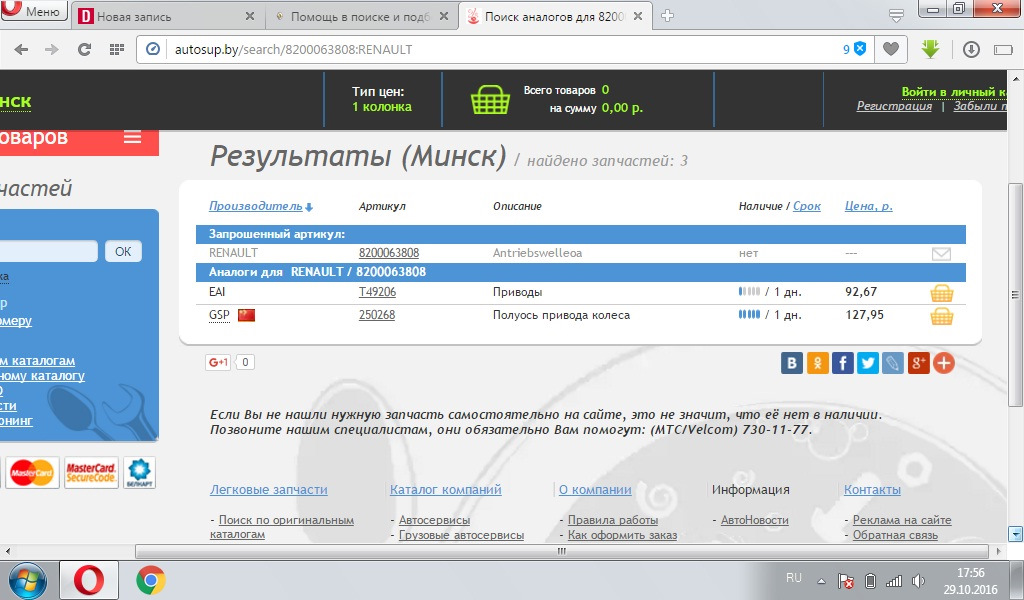Reload the current page
The image size is (1024, 600).
pos(84,50)
